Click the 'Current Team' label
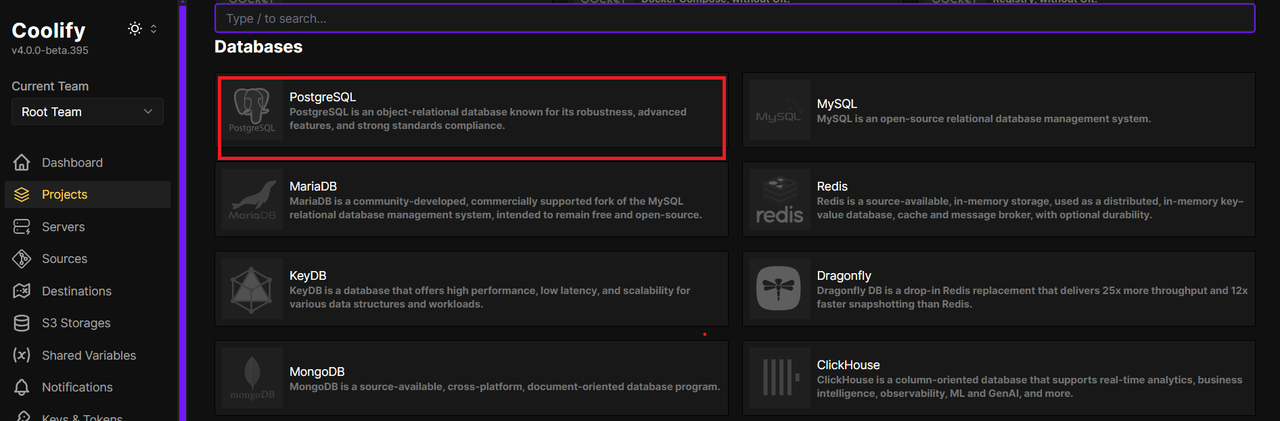The image size is (1280, 421). 50,86
